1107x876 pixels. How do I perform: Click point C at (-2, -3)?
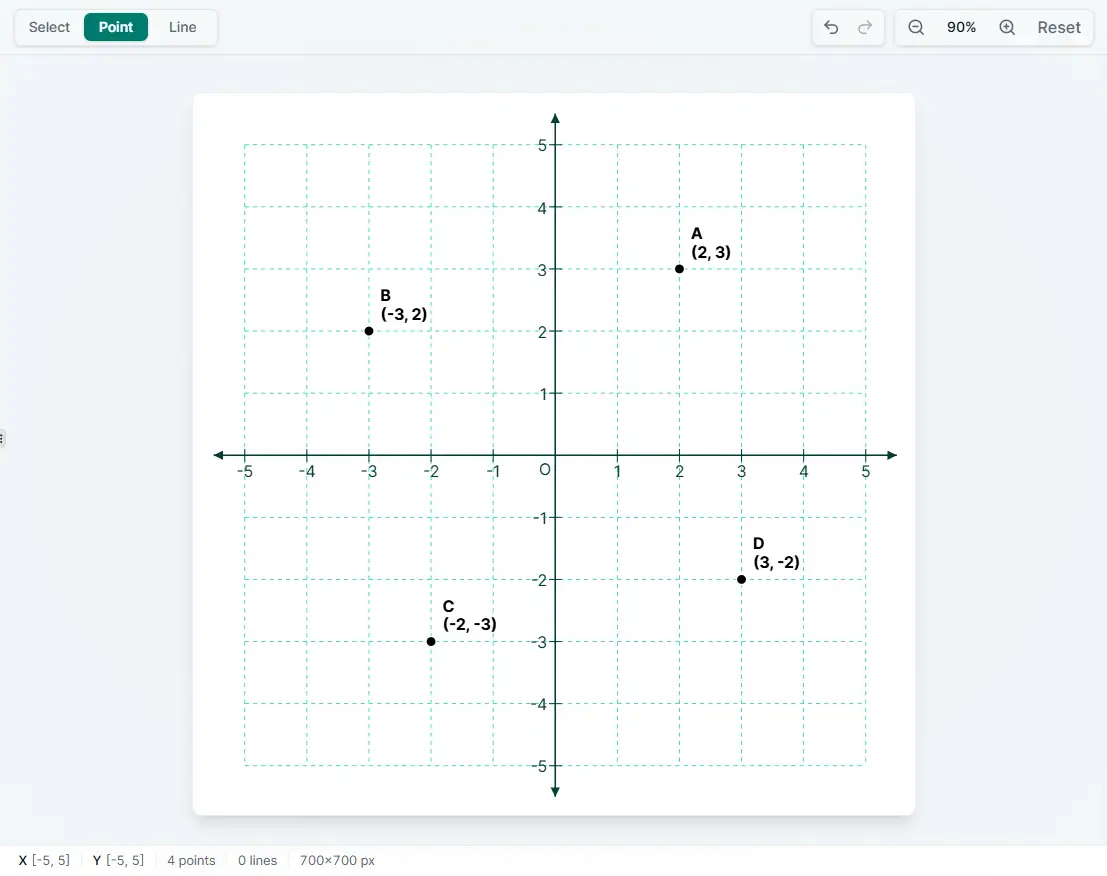[431, 642]
